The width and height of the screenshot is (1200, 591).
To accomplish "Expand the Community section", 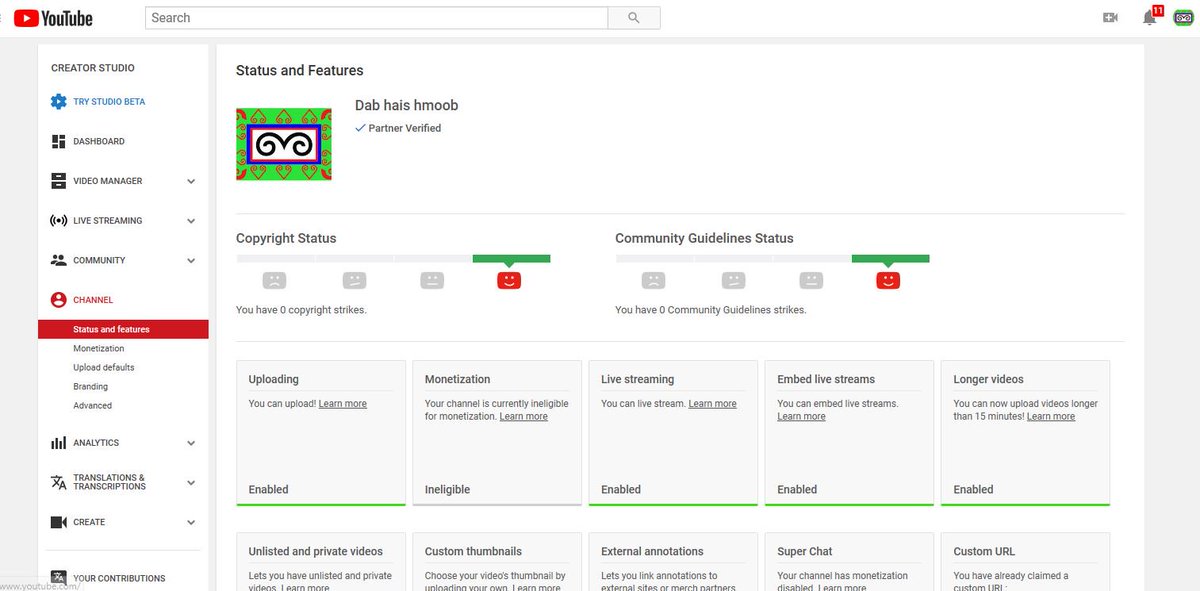I will point(191,261).
